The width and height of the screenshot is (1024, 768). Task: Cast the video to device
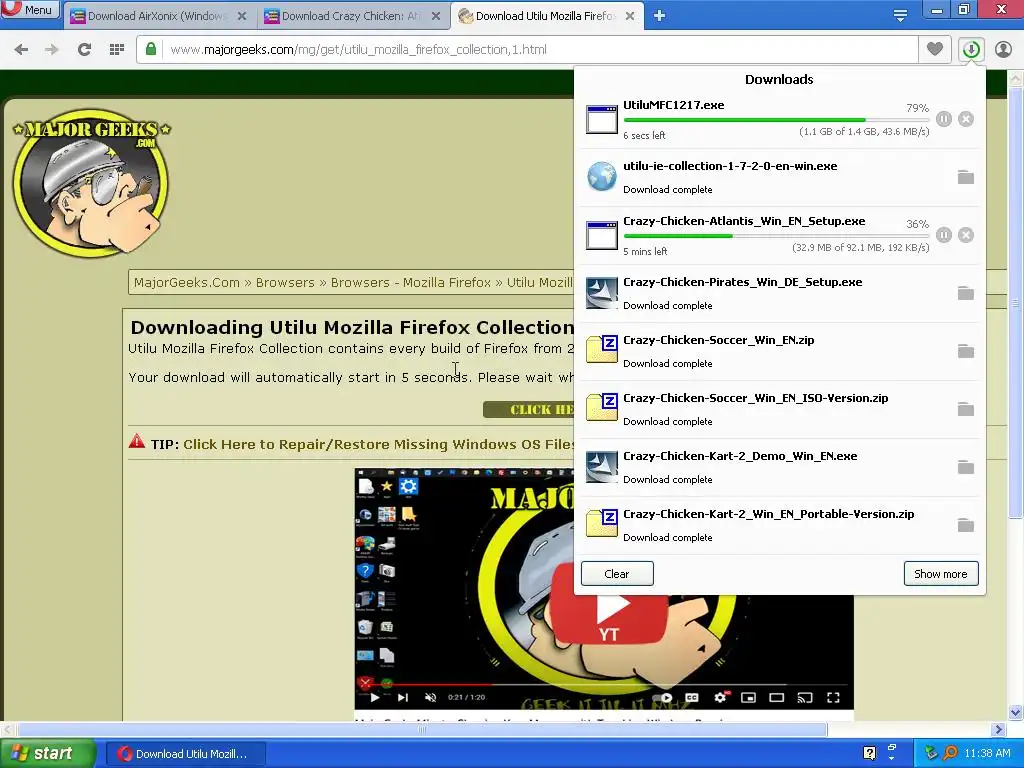coord(805,697)
